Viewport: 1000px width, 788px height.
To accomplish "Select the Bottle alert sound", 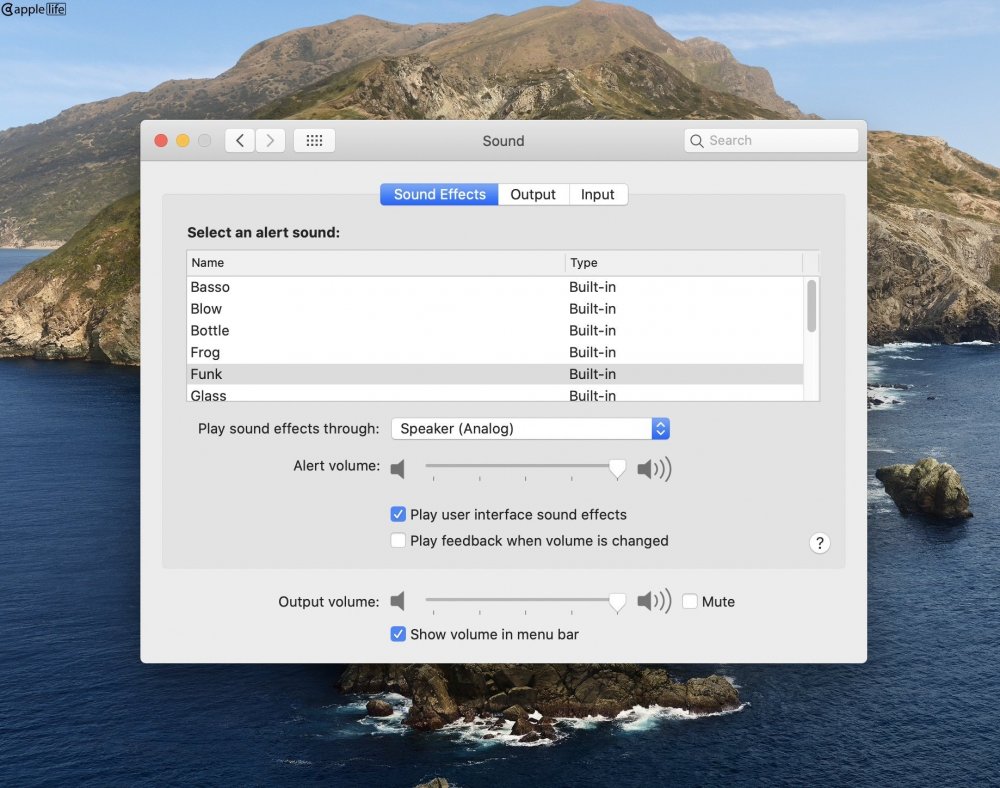I will point(495,330).
